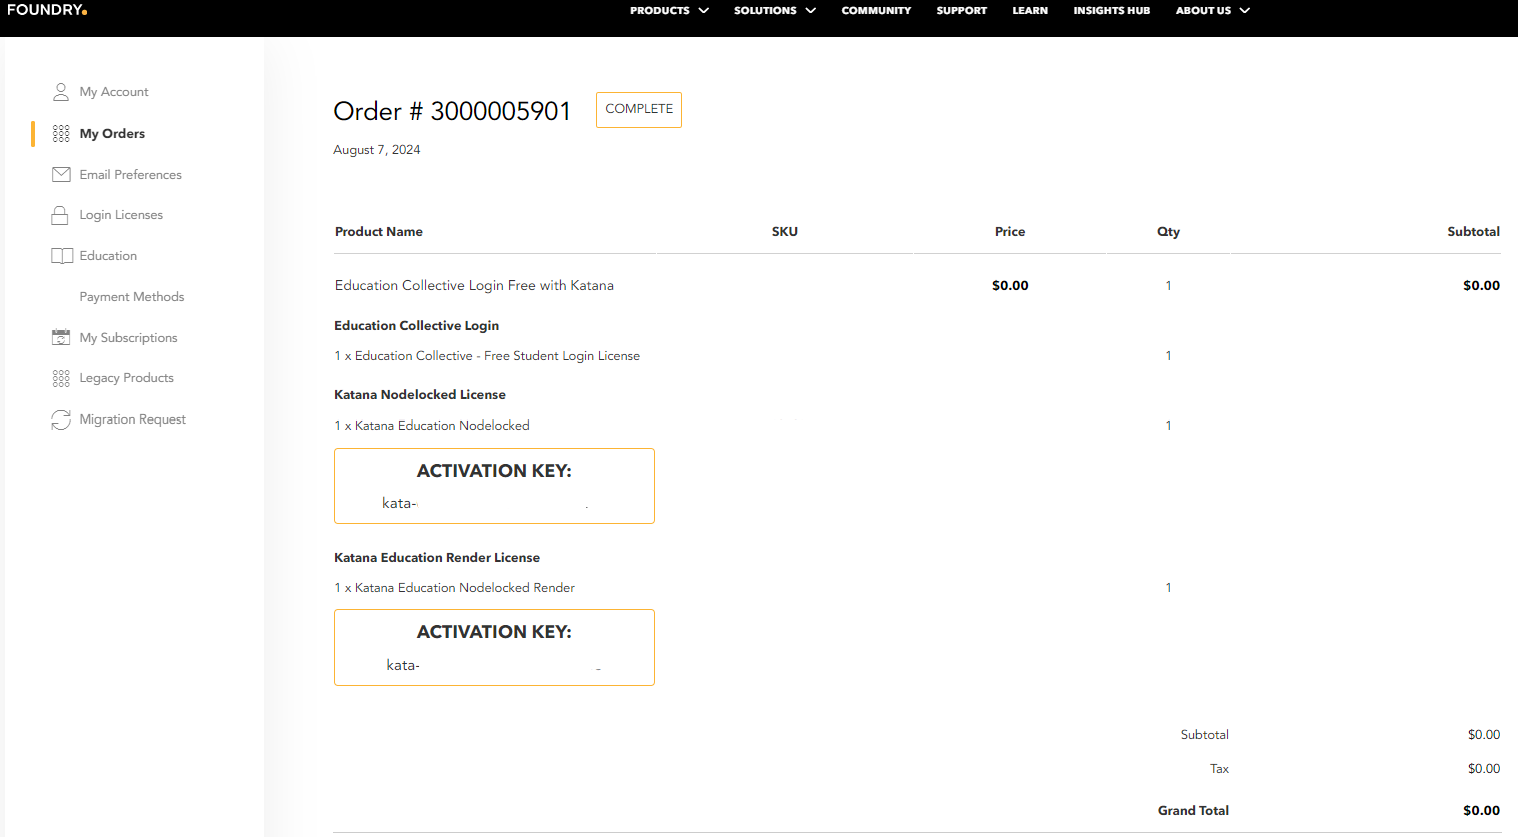Screen dimensions: 1518x837
Task: Open Login Licenses link
Action: [x=121, y=215]
